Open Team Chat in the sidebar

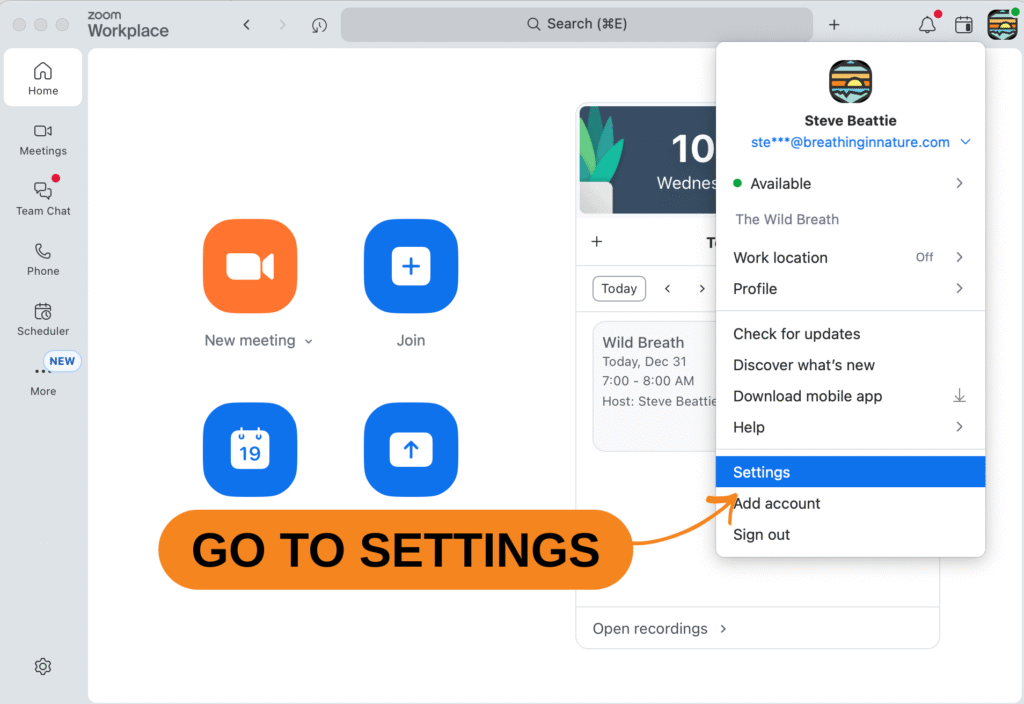[x=43, y=197]
